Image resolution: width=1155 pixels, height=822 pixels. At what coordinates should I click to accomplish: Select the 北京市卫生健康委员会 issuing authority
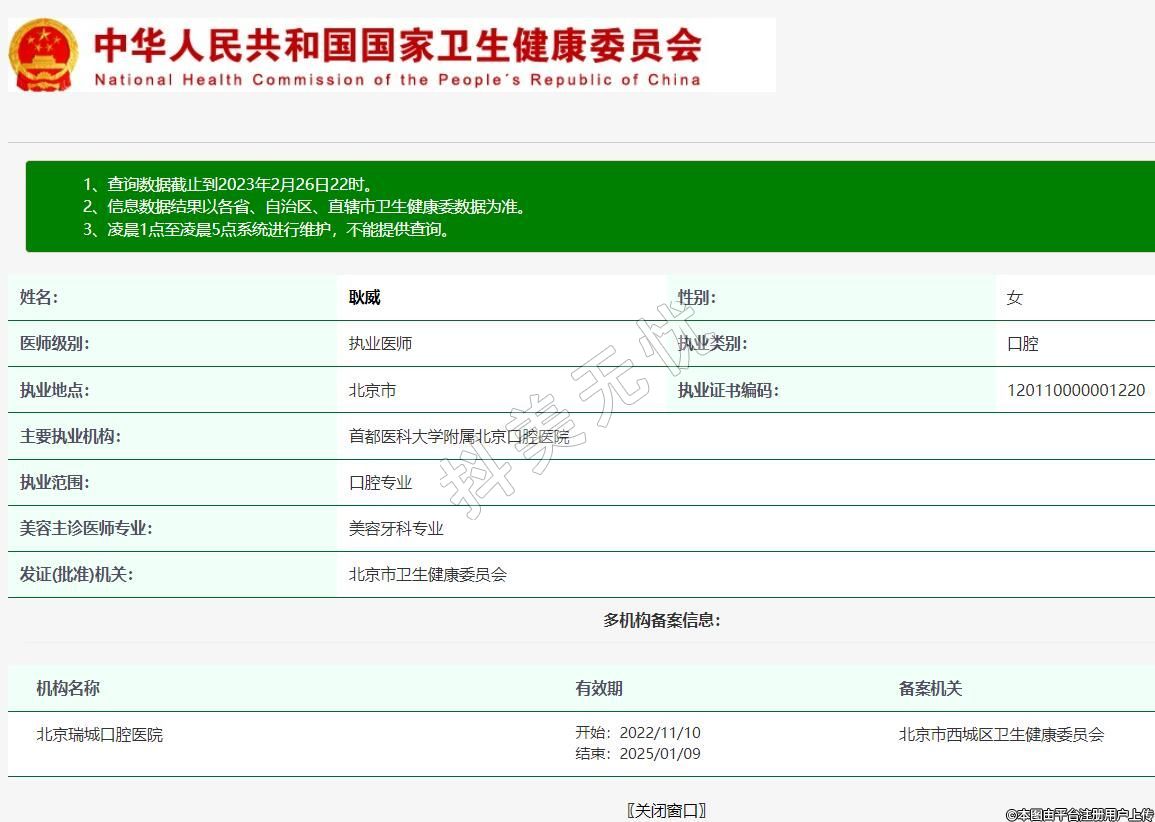427,574
